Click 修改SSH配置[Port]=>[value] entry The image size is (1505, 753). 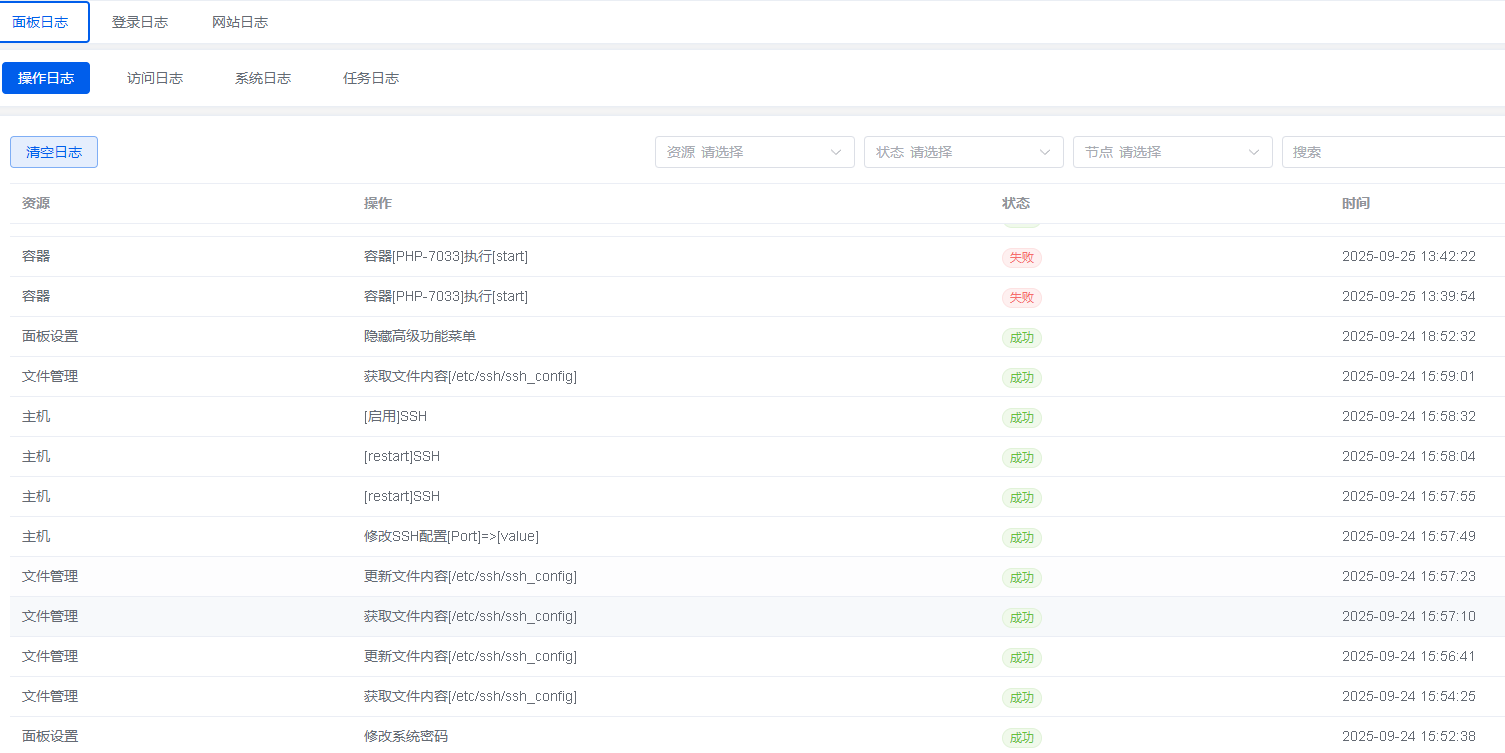coord(451,536)
